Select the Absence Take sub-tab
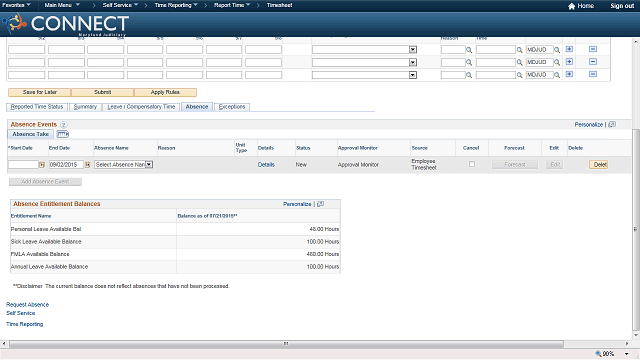The height and width of the screenshot is (360, 640). click(31, 134)
